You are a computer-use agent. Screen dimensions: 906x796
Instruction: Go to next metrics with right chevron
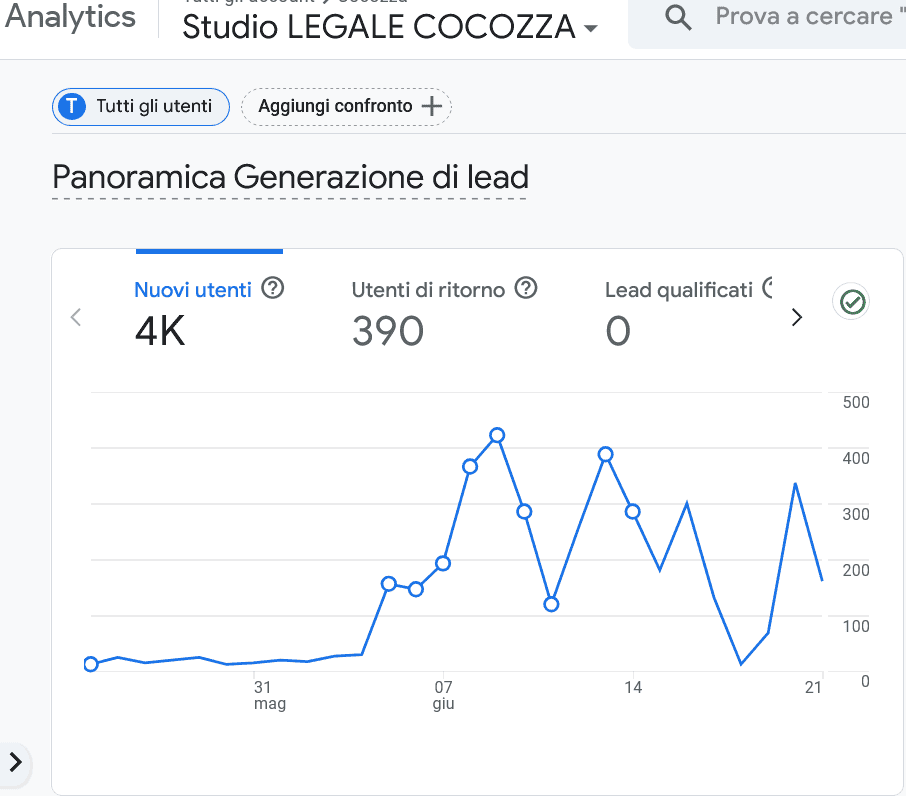(797, 317)
